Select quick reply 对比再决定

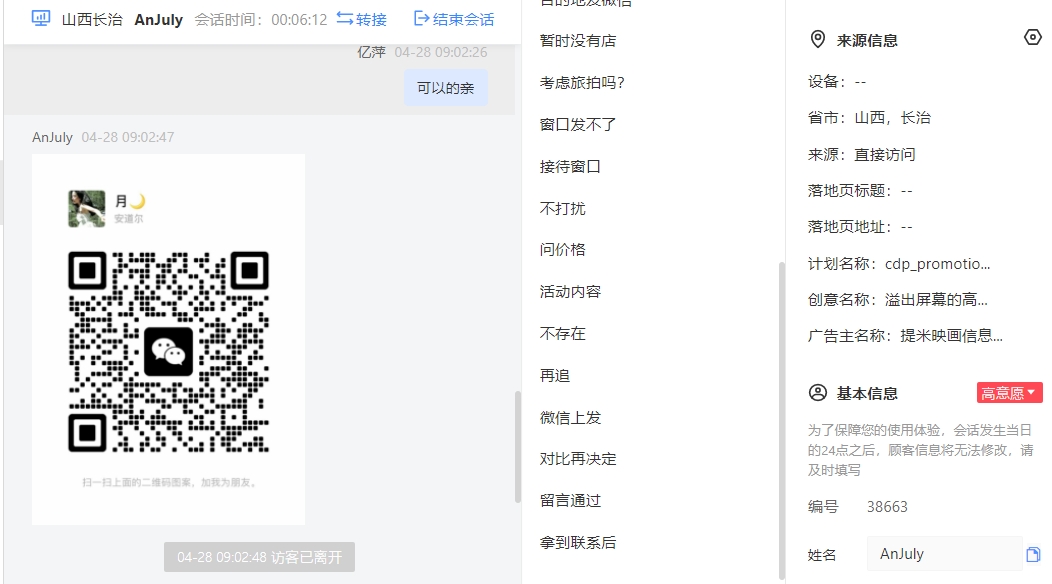pos(578,459)
